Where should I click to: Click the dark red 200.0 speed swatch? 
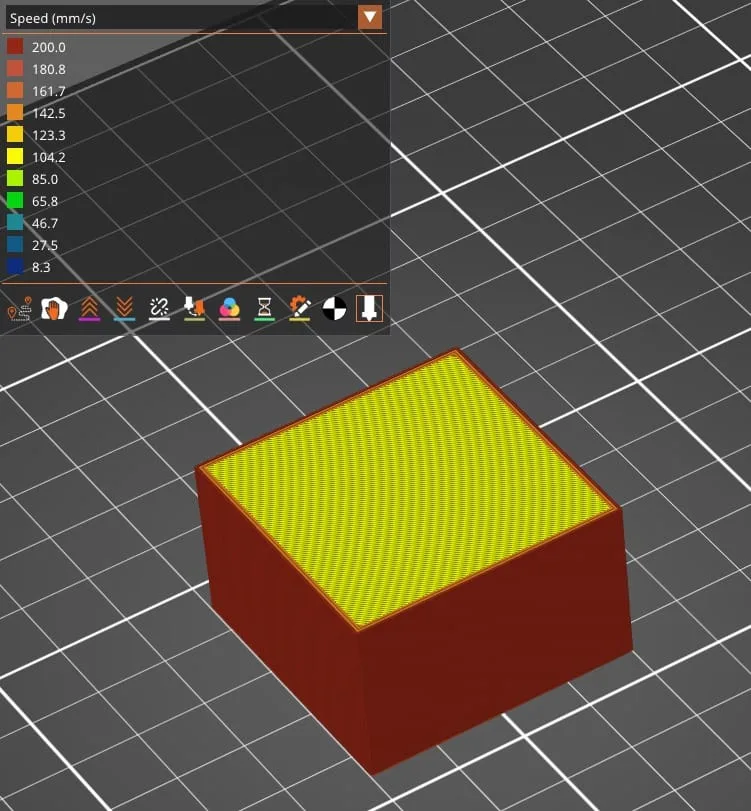pyautogui.click(x=15, y=47)
